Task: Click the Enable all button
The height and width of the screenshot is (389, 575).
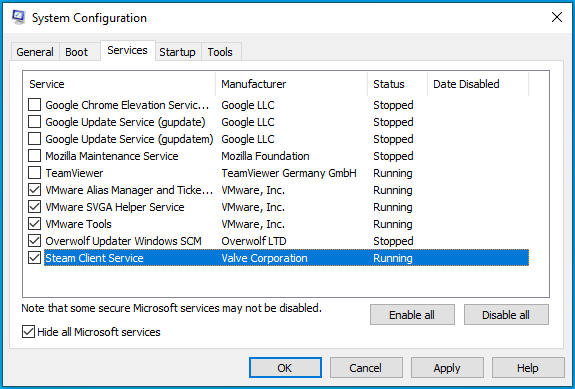Action: click(412, 315)
